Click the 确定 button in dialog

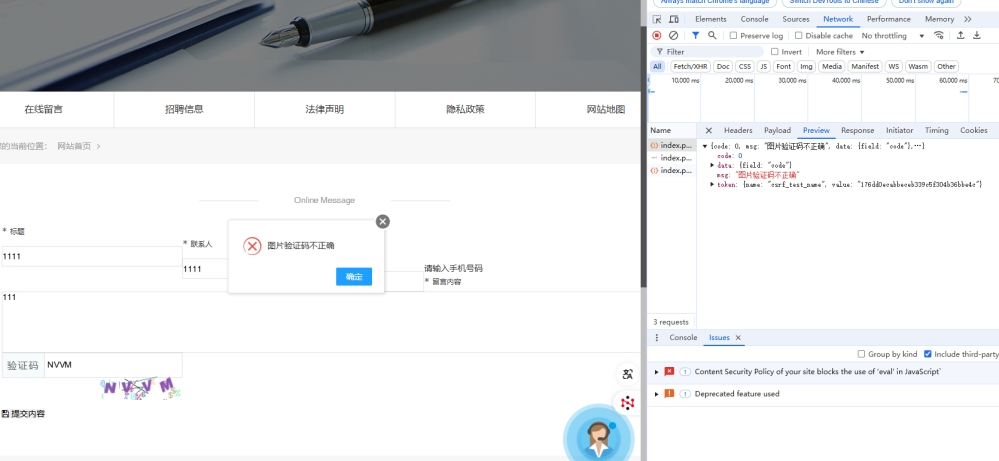pyautogui.click(x=354, y=277)
